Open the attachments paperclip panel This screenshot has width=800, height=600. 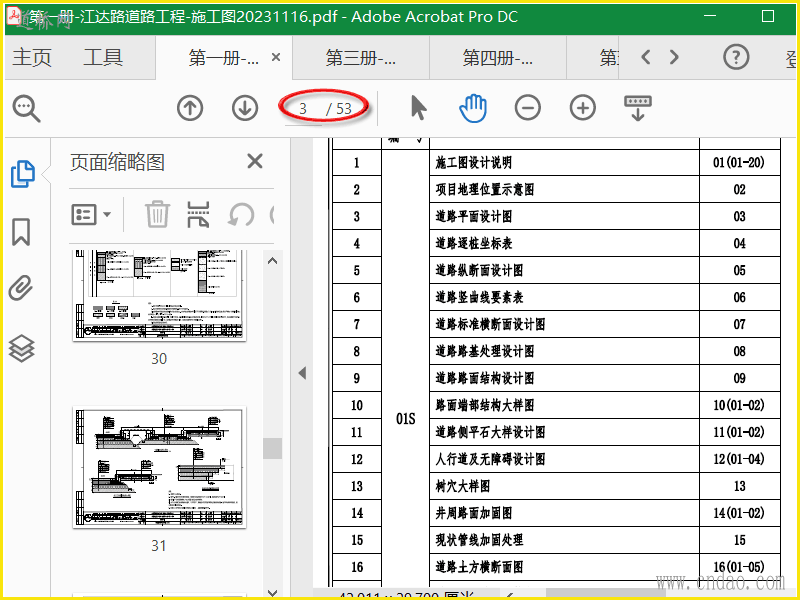21,288
